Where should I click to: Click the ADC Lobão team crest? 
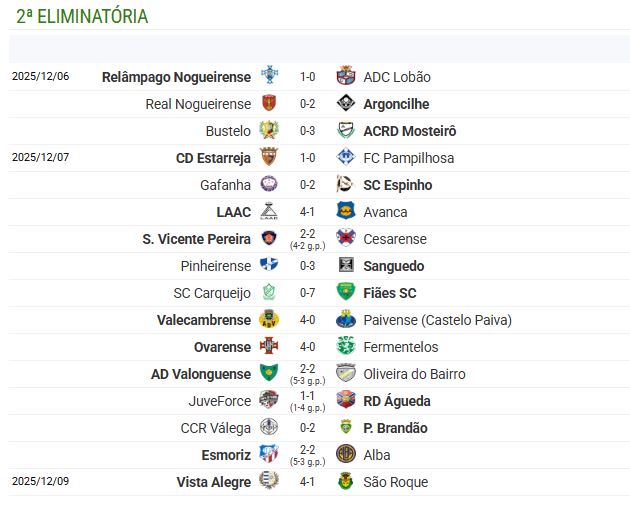point(346,77)
